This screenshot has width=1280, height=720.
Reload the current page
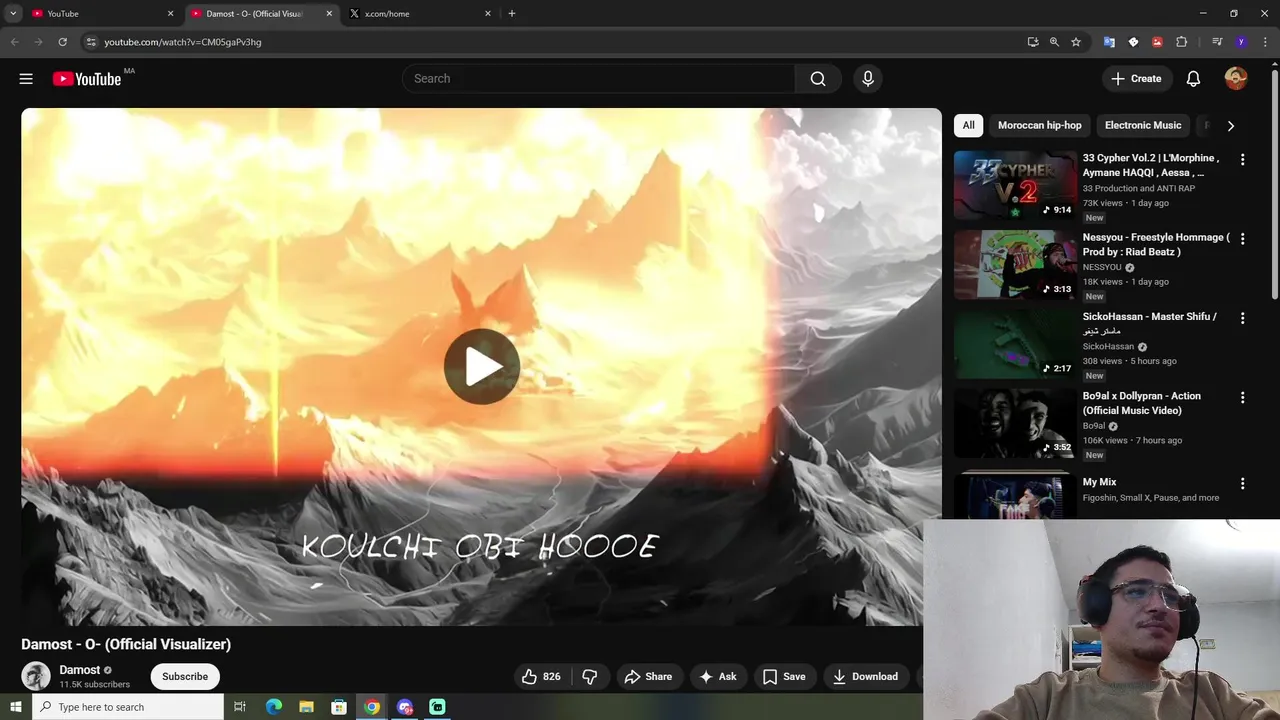point(62,42)
